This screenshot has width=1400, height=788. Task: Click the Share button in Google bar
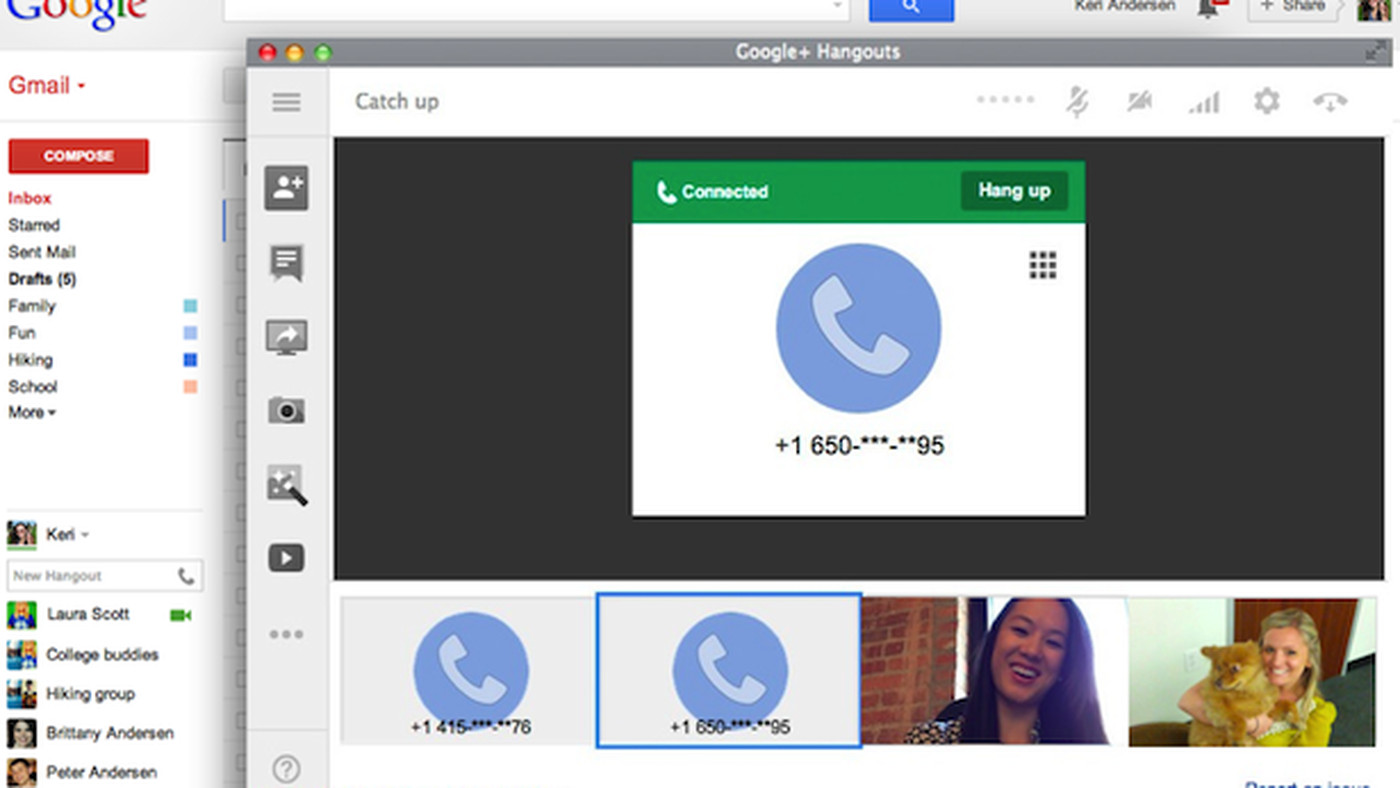[x=1292, y=8]
